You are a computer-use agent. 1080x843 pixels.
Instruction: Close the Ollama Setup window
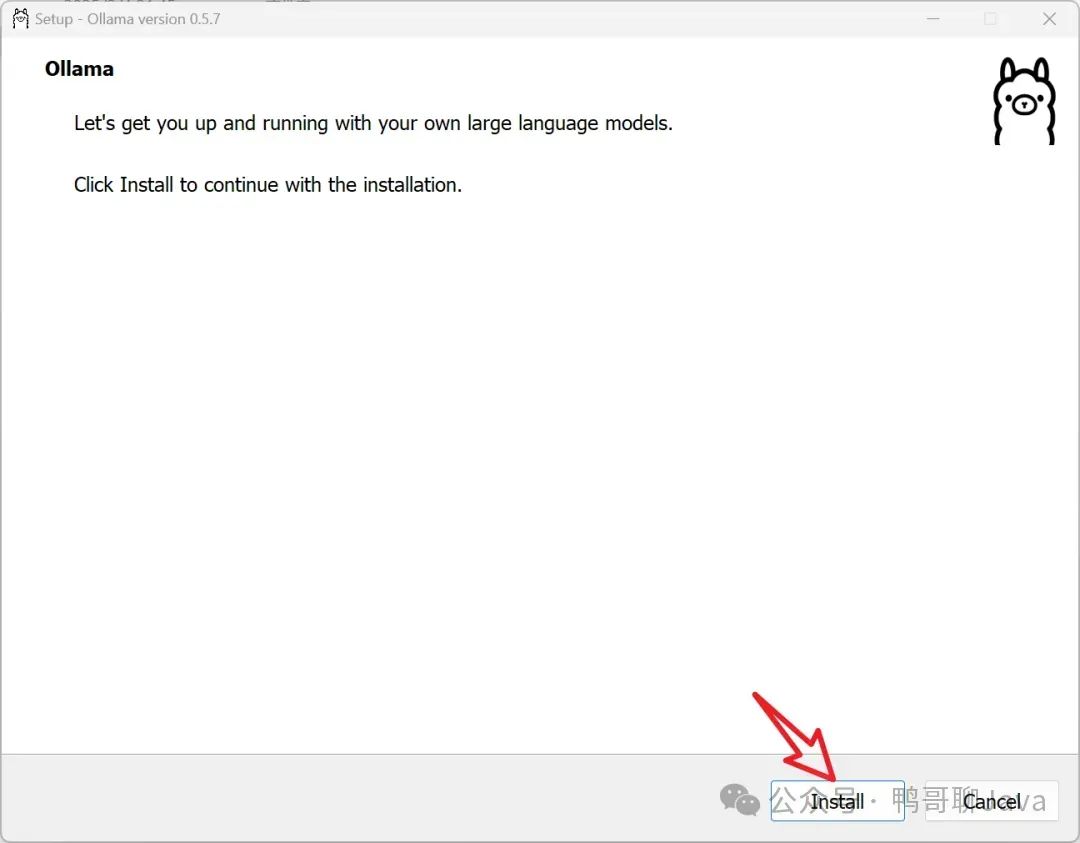1049,19
